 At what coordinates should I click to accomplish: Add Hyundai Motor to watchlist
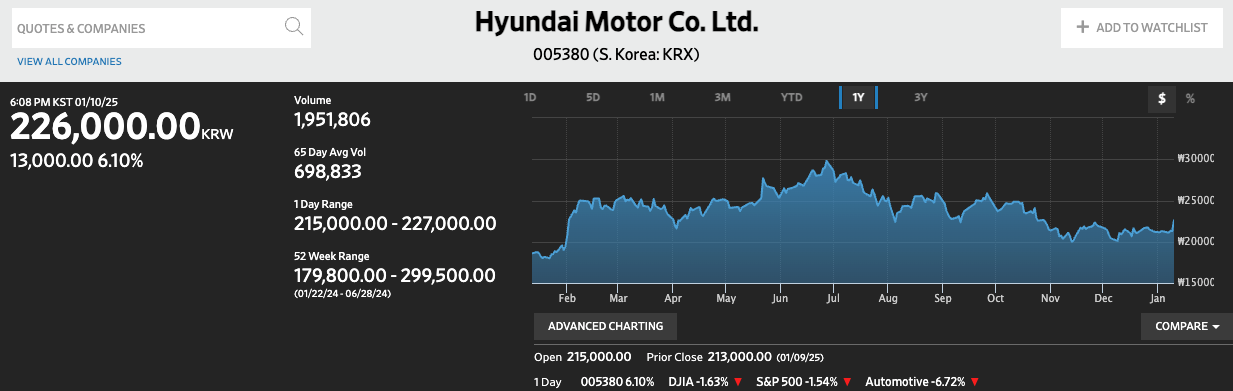[1142, 28]
